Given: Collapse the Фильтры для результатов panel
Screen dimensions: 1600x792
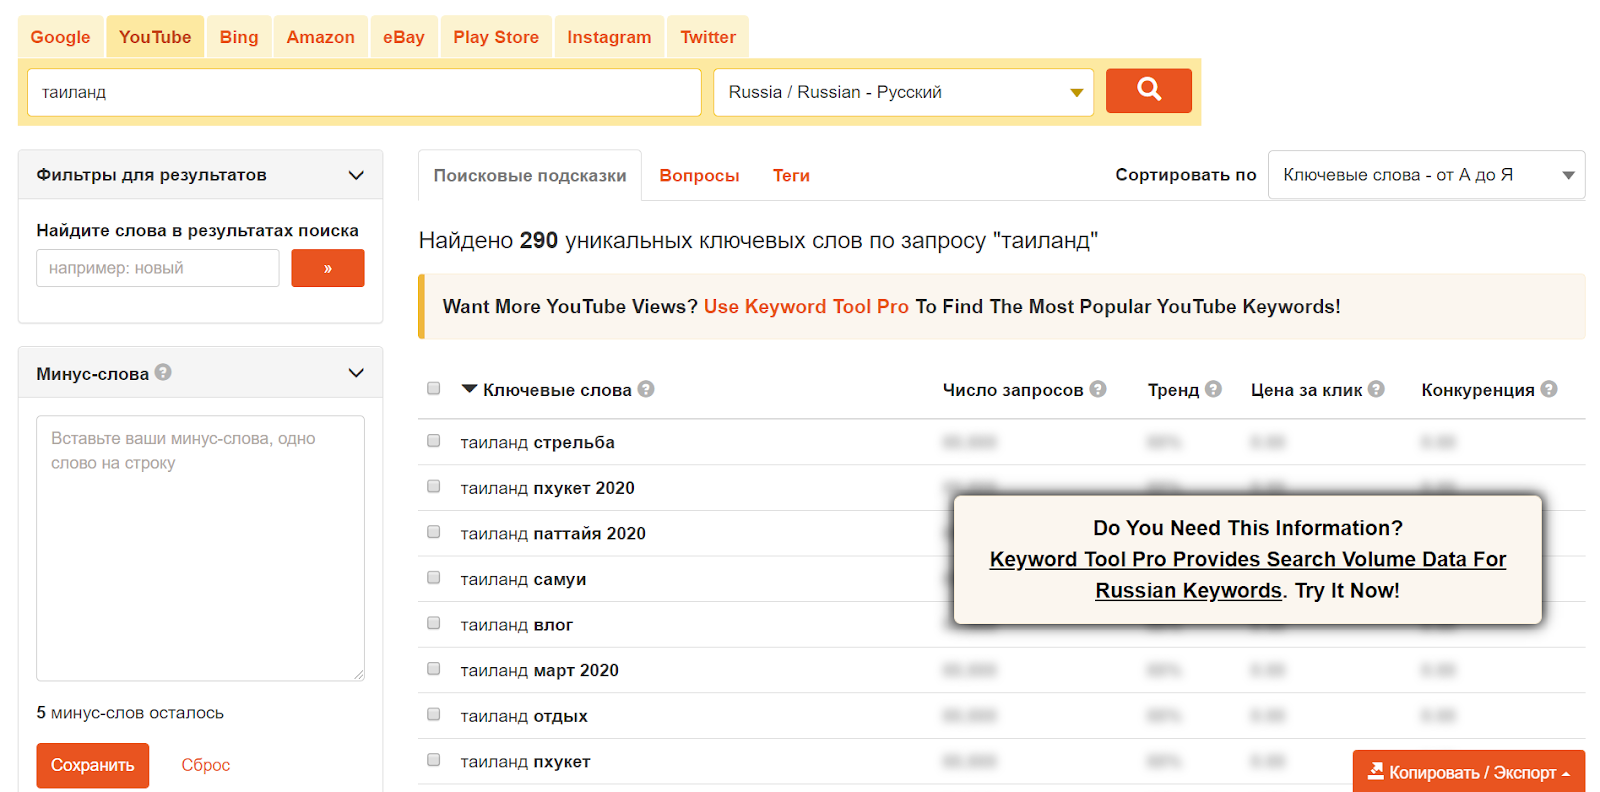Looking at the screenshot, I should click(355, 175).
